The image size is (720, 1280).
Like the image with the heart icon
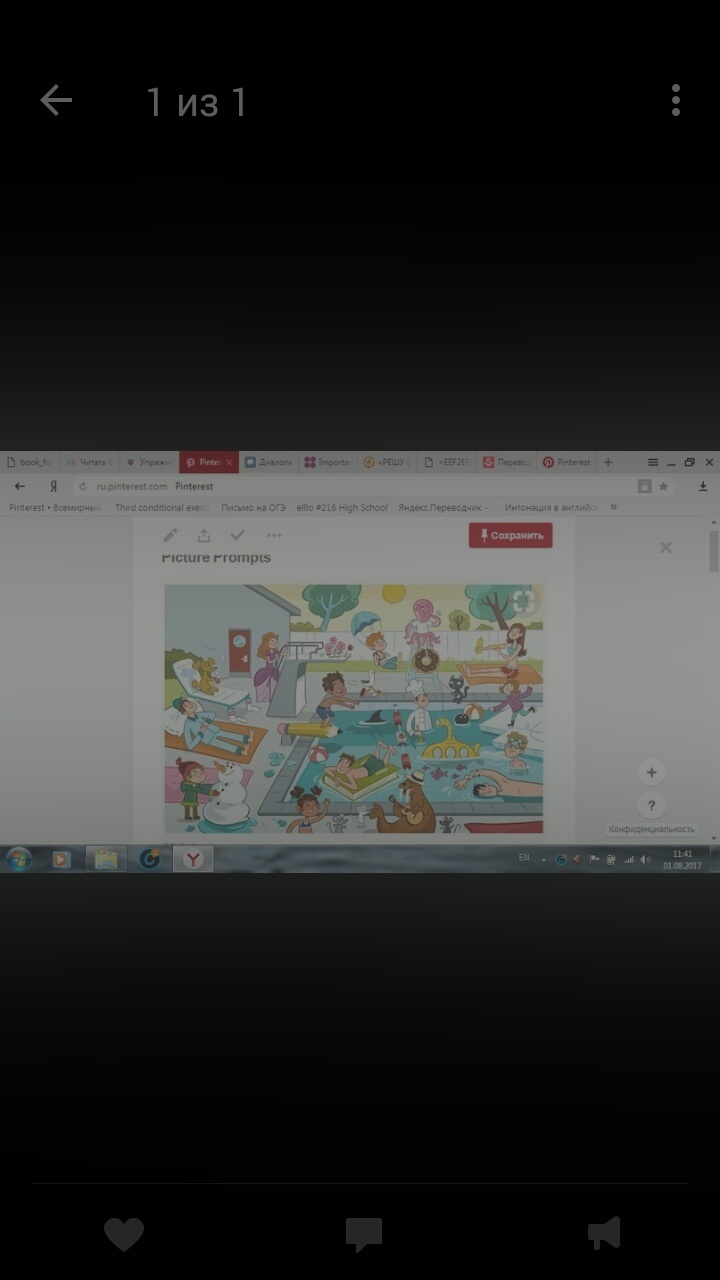124,1234
